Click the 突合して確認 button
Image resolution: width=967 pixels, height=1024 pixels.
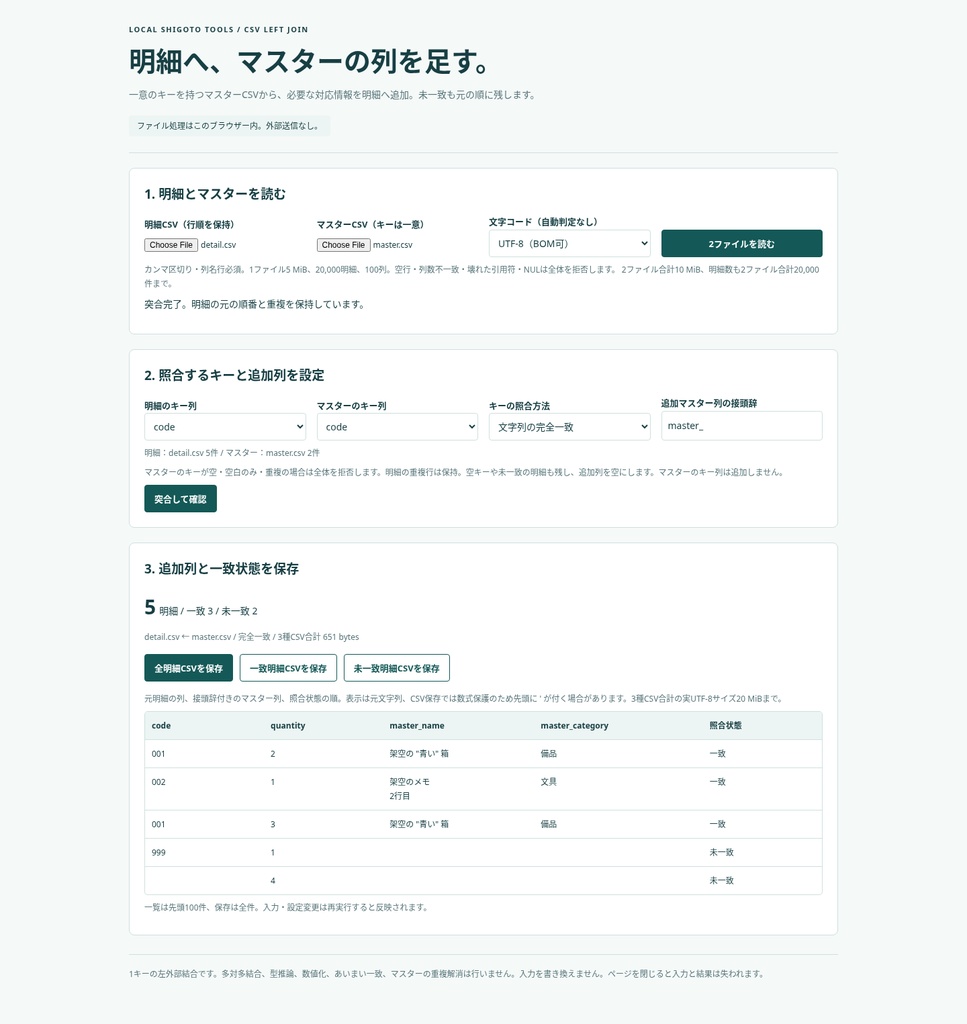(x=180, y=499)
